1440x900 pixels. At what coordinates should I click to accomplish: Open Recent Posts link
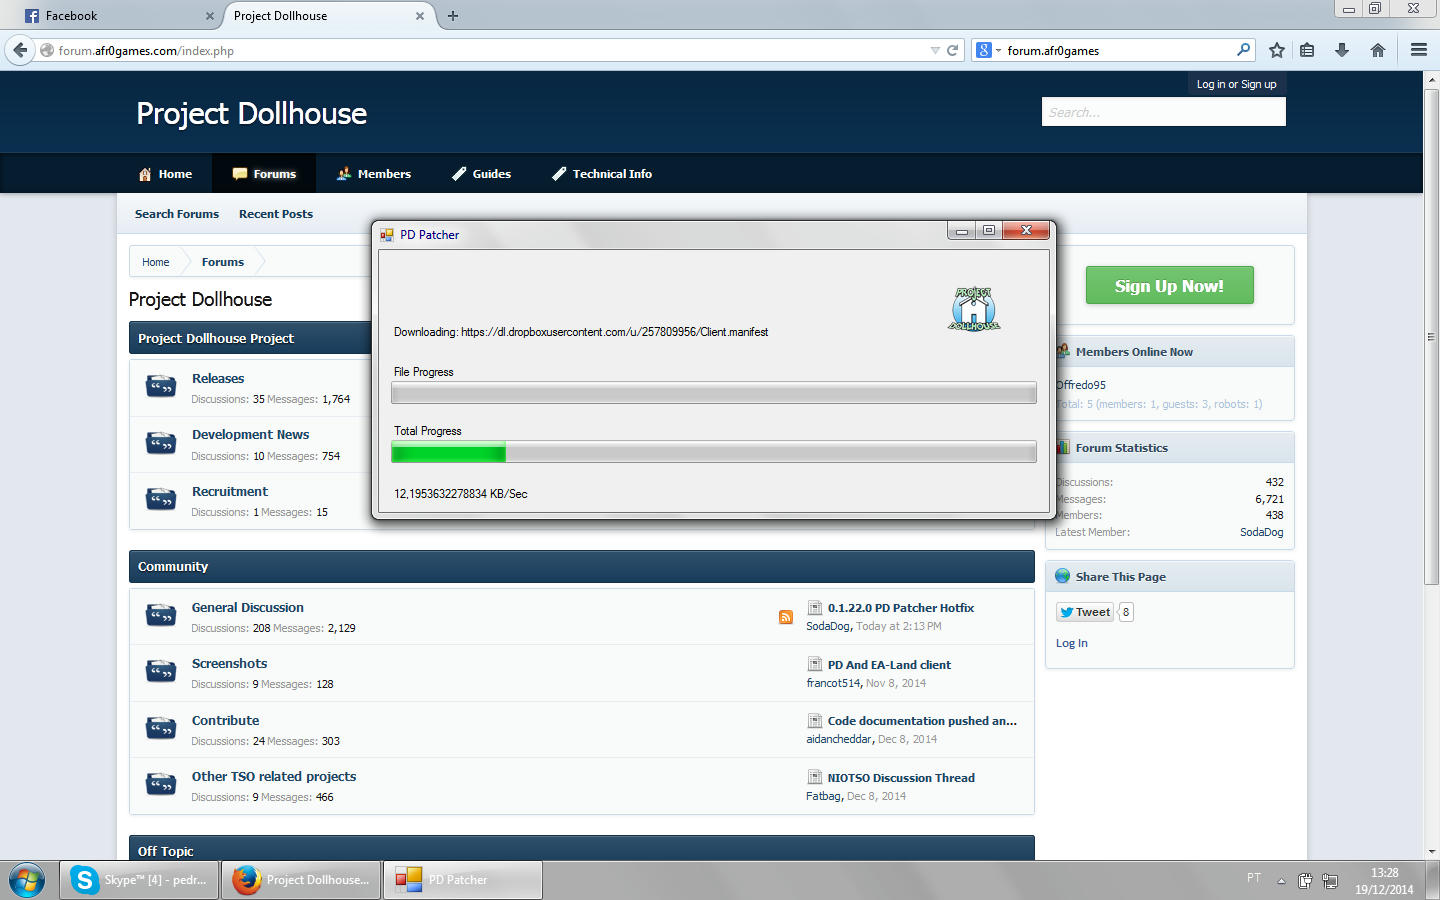coord(276,214)
